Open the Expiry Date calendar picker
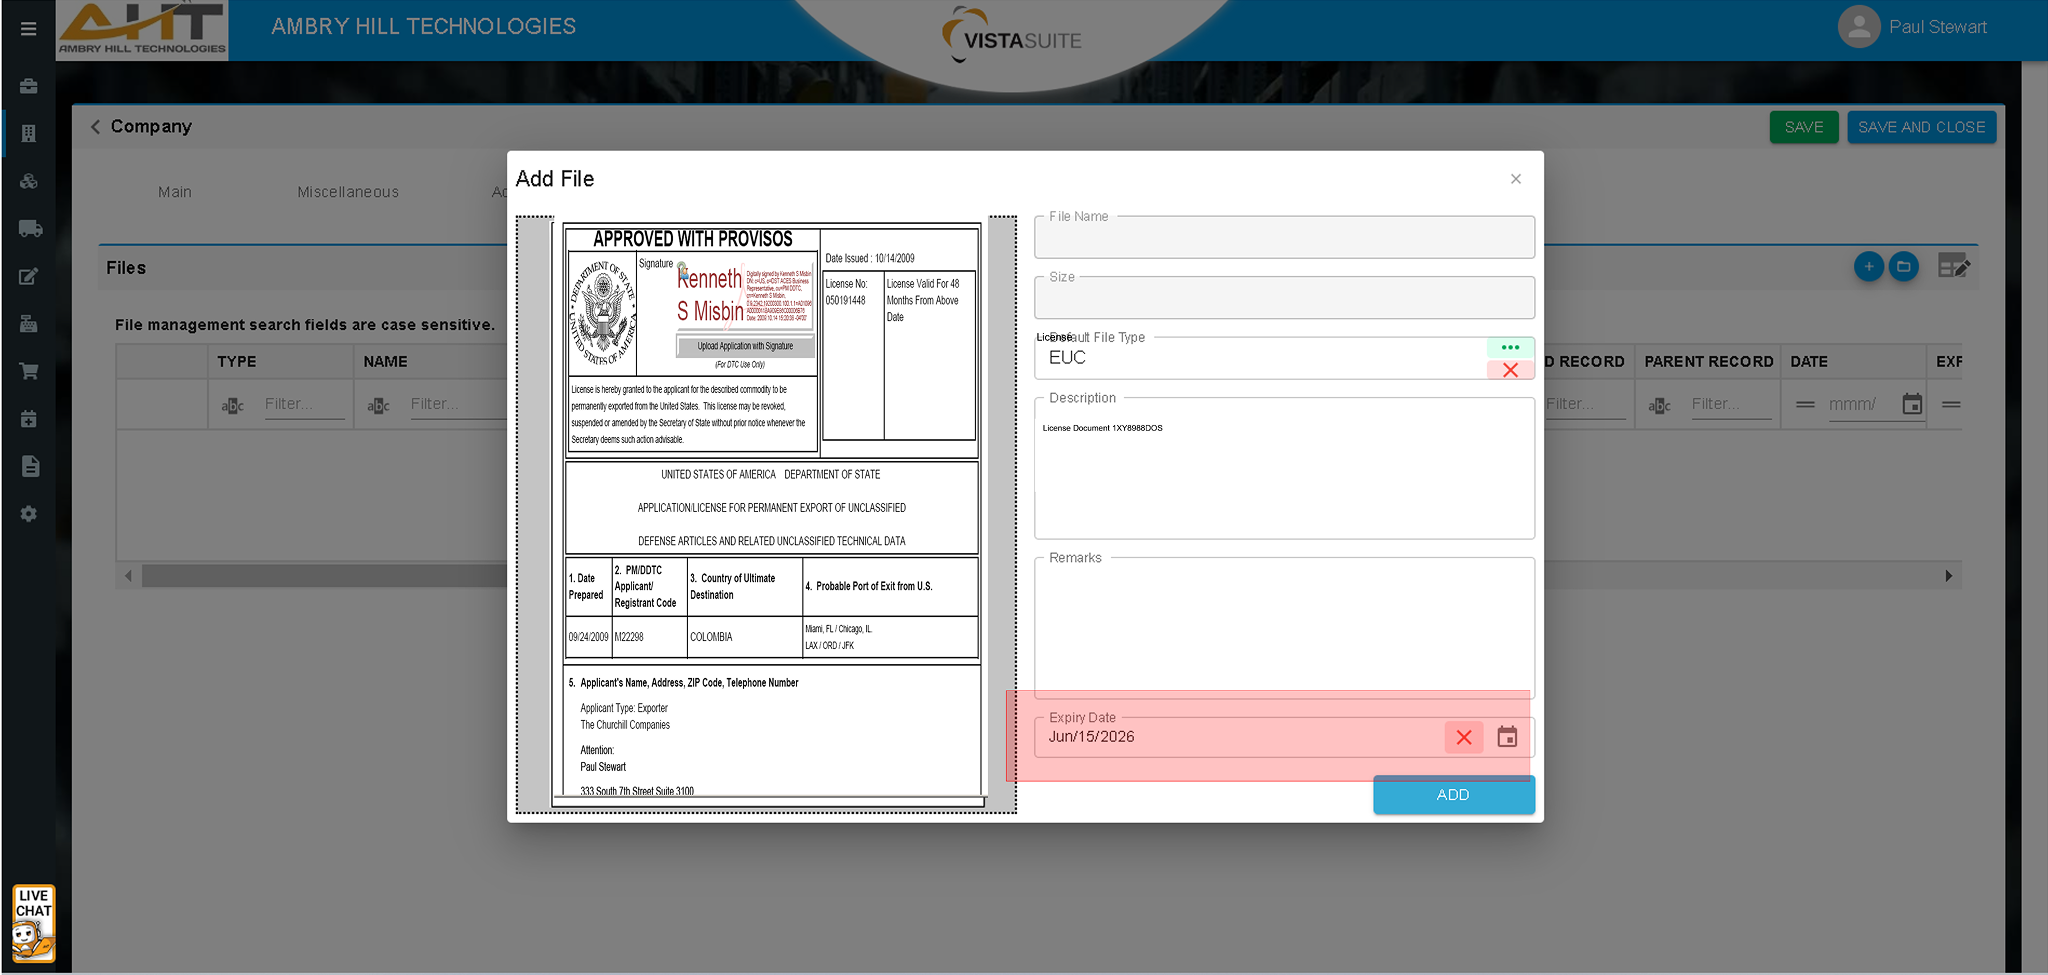The image size is (2048, 975). [1506, 737]
